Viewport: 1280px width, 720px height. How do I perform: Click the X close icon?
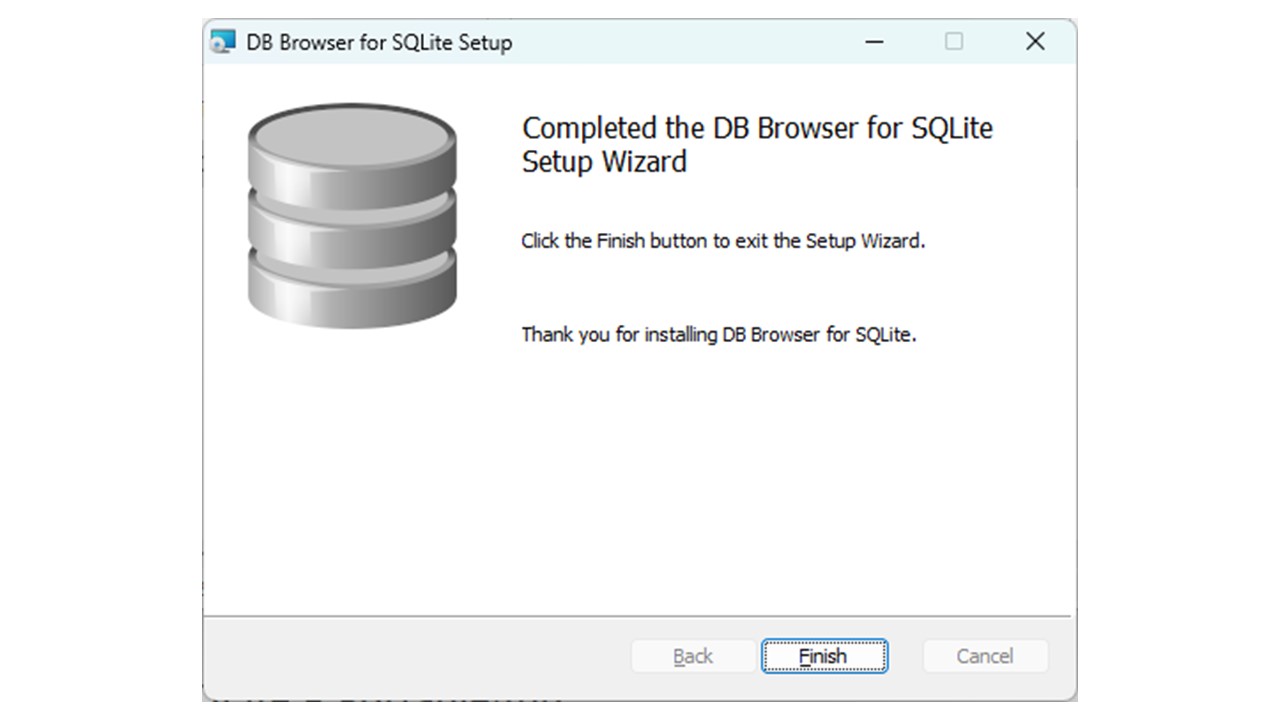1035,42
